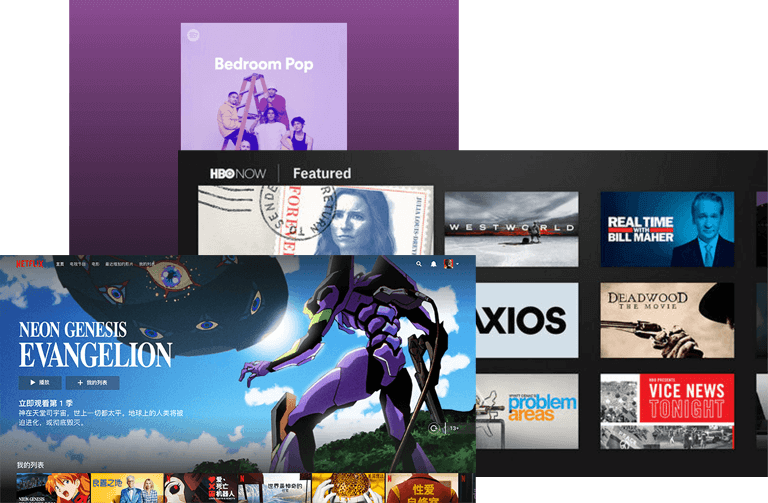The width and height of the screenshot is (768, 503).
Task: Open Netflix notifications bell
Action: (x=434, y=264)
